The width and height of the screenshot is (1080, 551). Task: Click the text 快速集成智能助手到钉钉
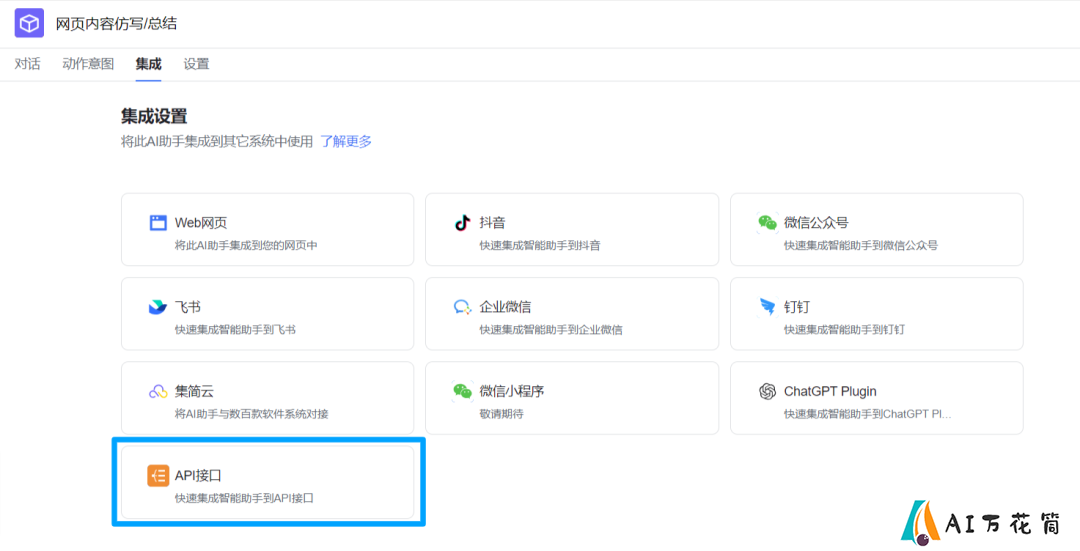pyautogui.click(x=844, y=330)
